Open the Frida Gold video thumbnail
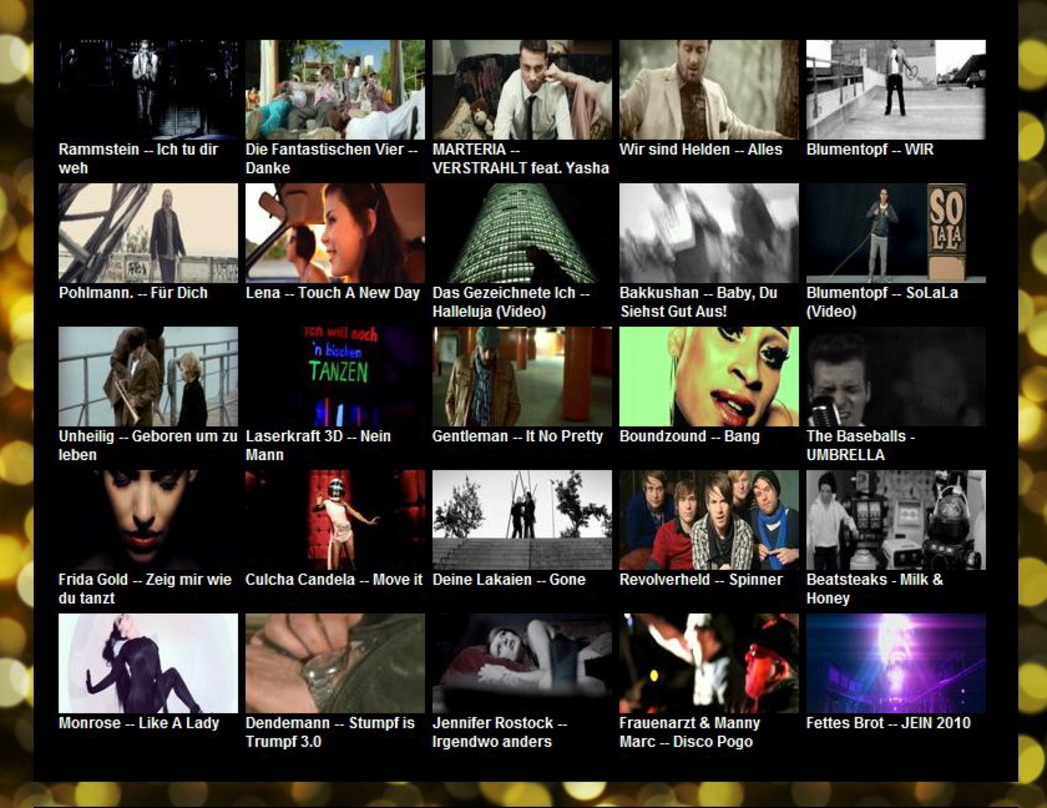Screen dimensions: 1047x808 pos(148,520)
